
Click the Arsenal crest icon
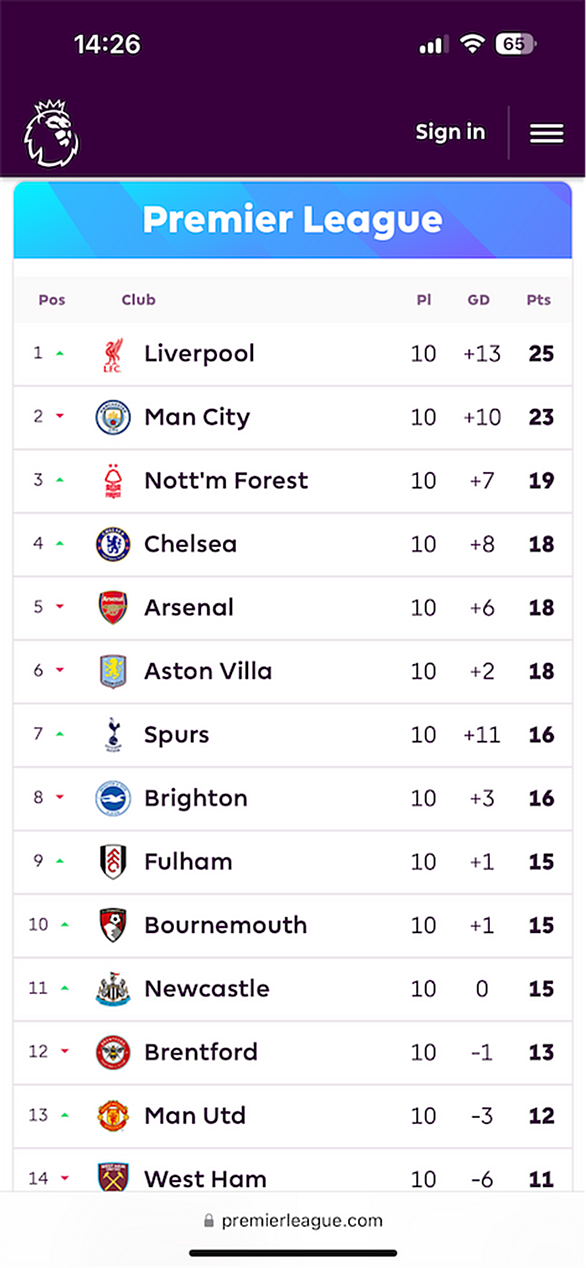[113, 608]
